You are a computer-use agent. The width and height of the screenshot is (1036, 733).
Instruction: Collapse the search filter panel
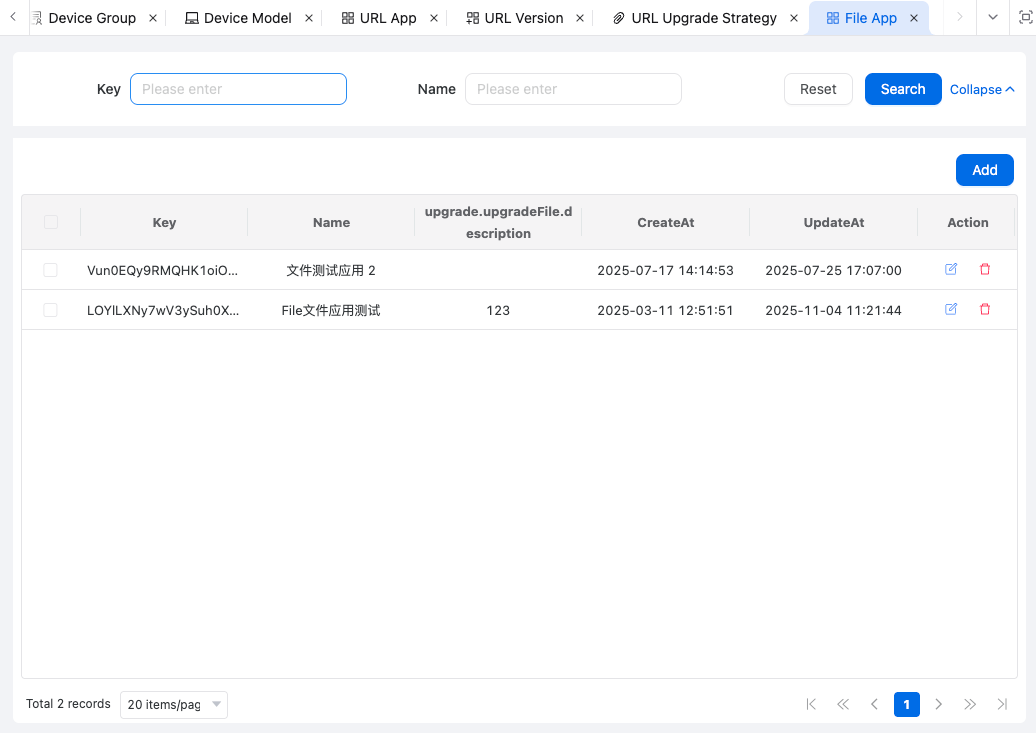click(x=981, y=90)
